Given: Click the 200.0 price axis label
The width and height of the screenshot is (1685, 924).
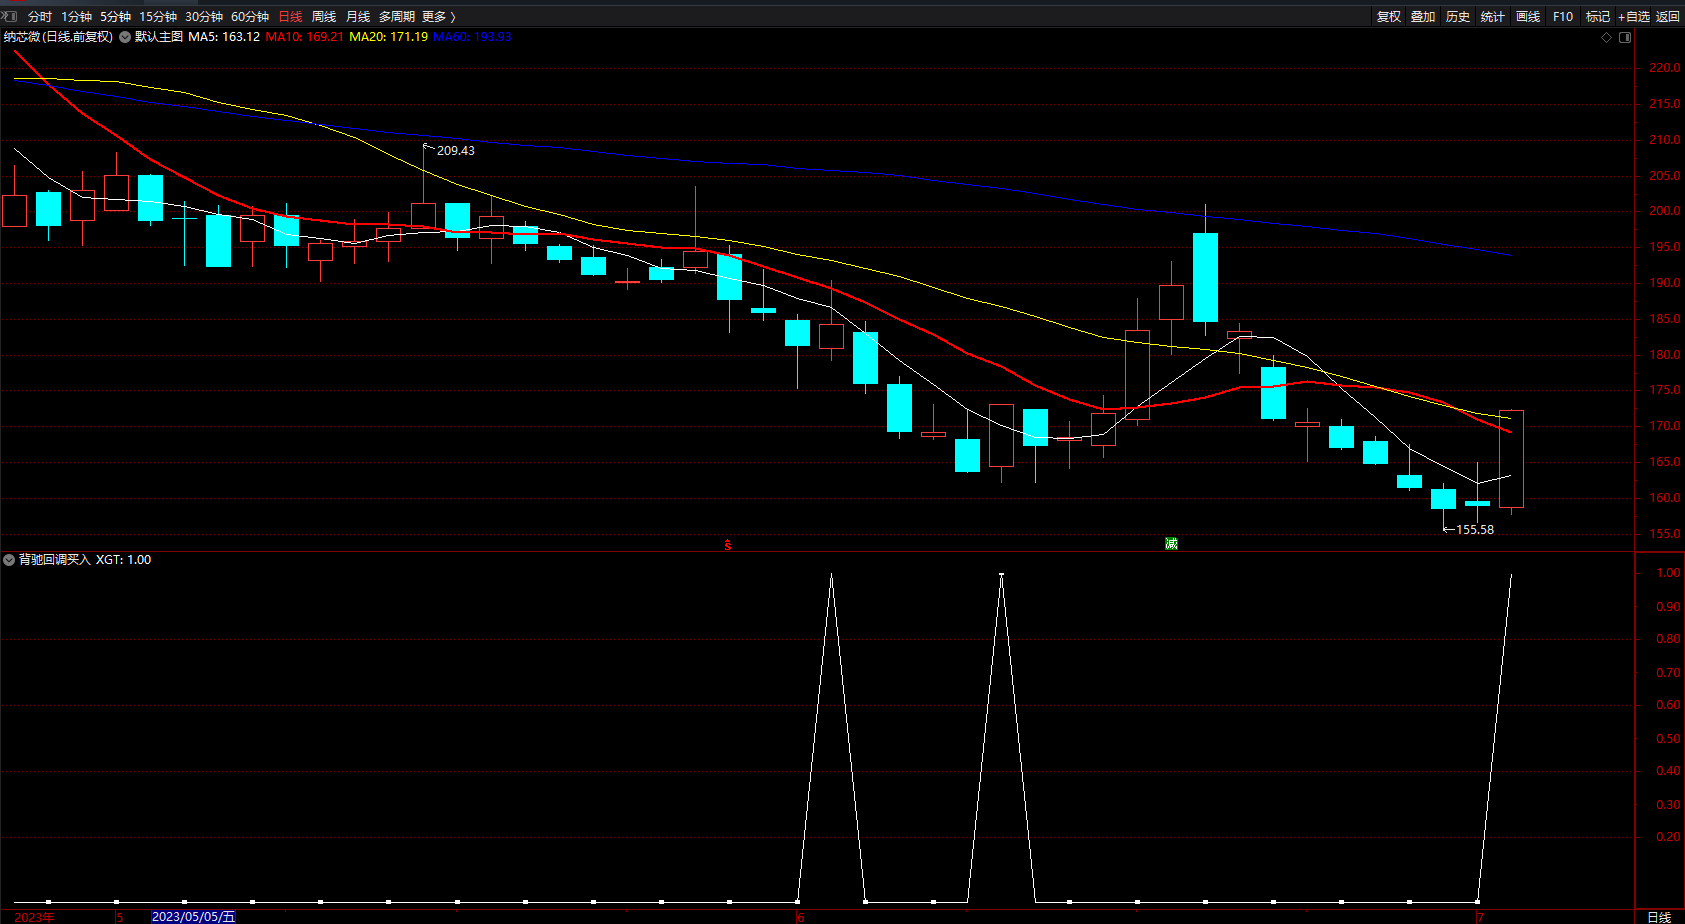Looking at the screenshot, I should [1664, 211].
